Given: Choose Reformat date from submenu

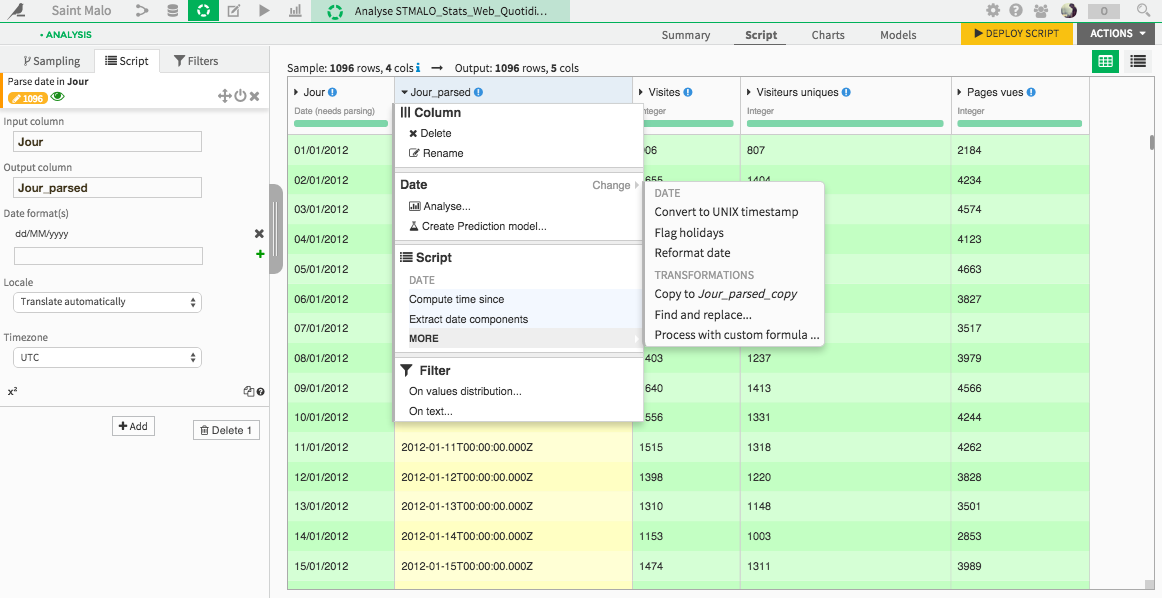Looking at the screenshot, I should (x=692, y=253).
